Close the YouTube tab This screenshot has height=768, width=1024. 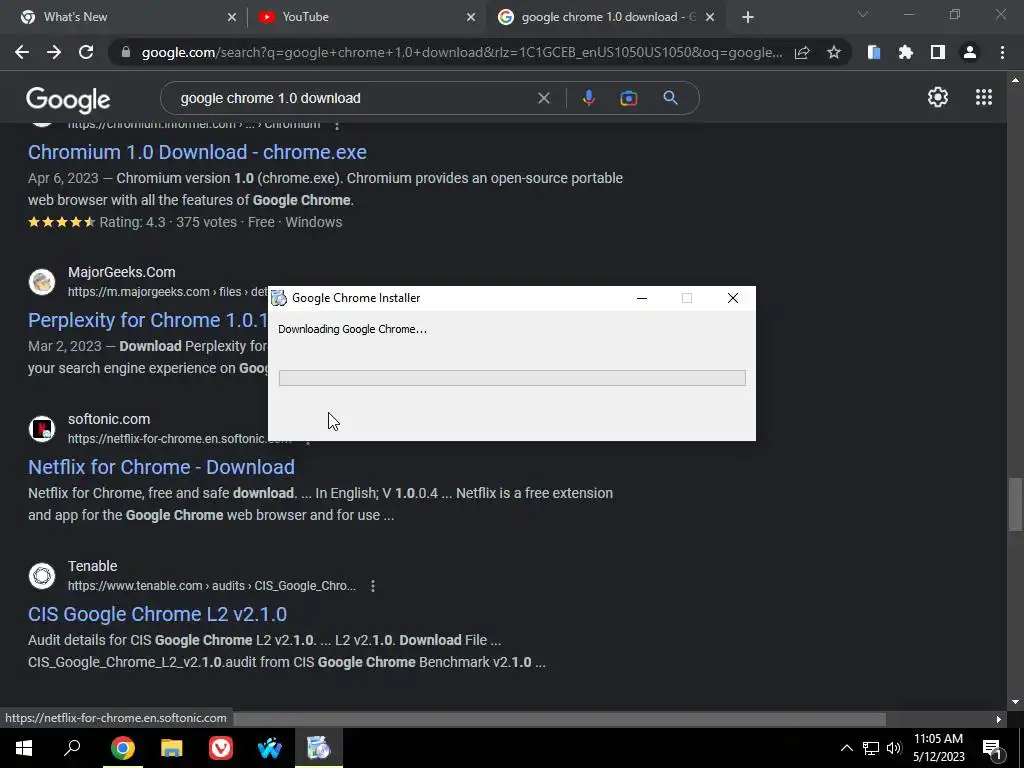[471, 17]
